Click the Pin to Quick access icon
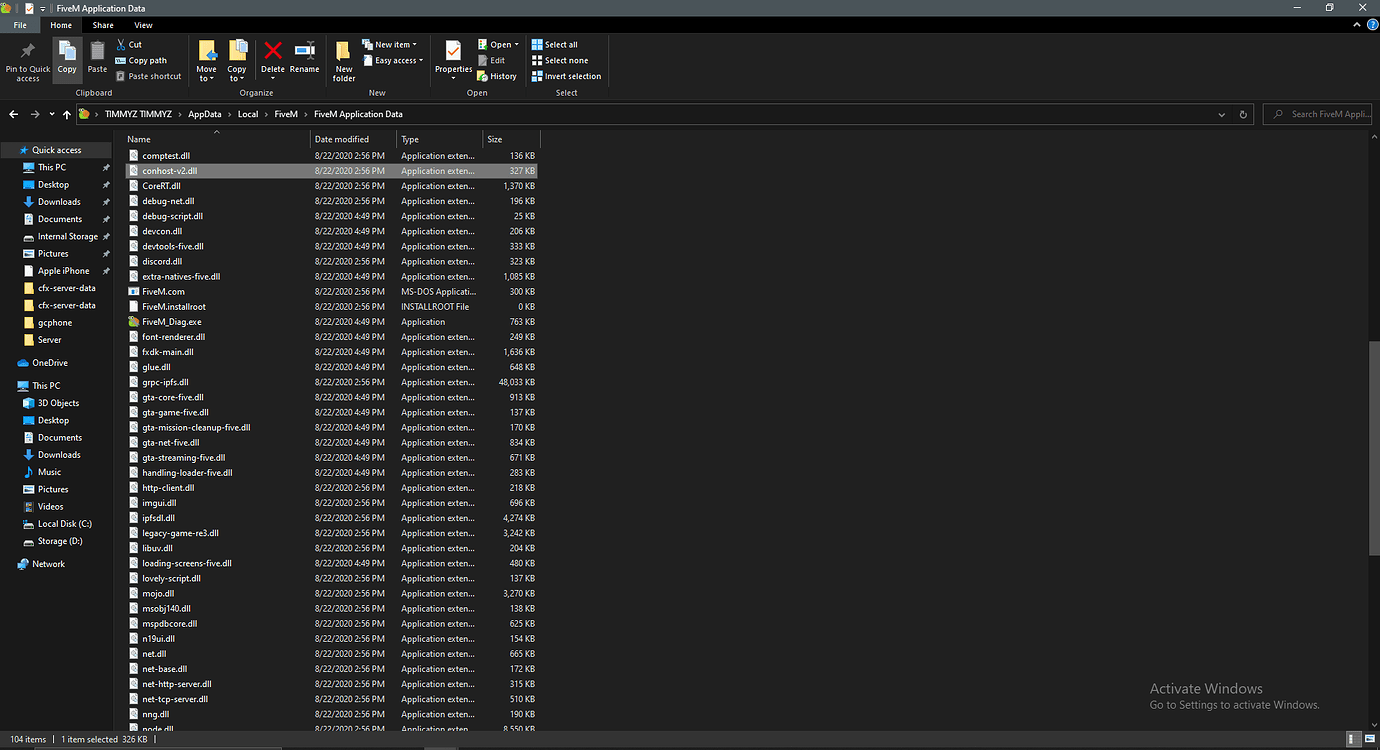This screenshot has width=1380, height=750. coord(26,58)
